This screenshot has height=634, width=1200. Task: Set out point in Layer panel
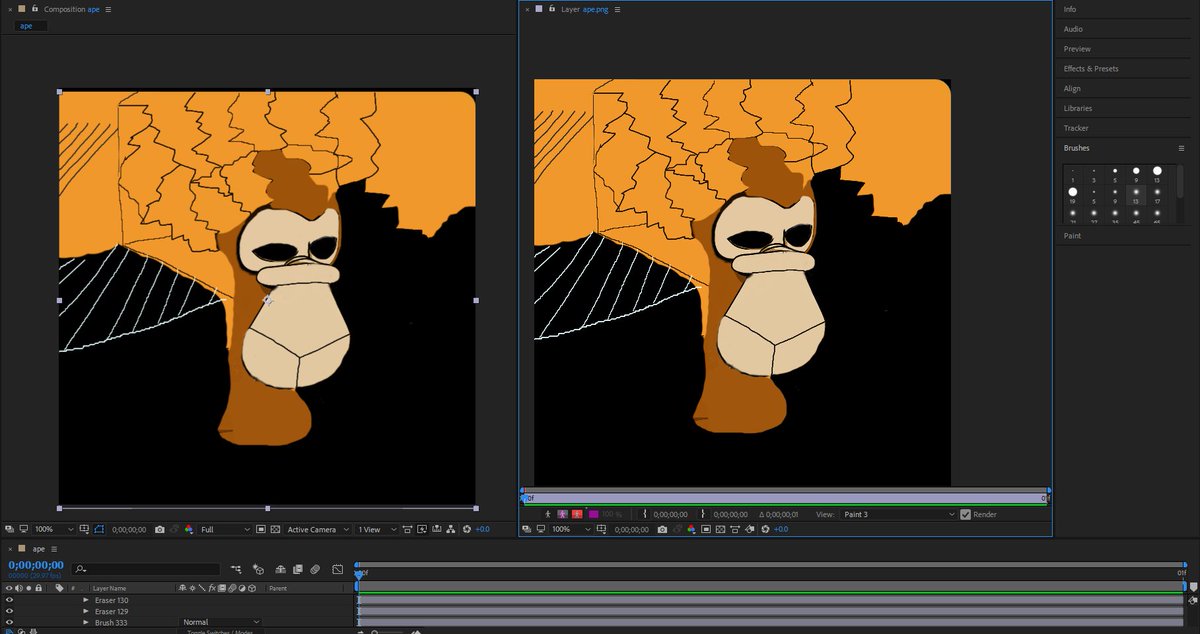tap(703, 514)
